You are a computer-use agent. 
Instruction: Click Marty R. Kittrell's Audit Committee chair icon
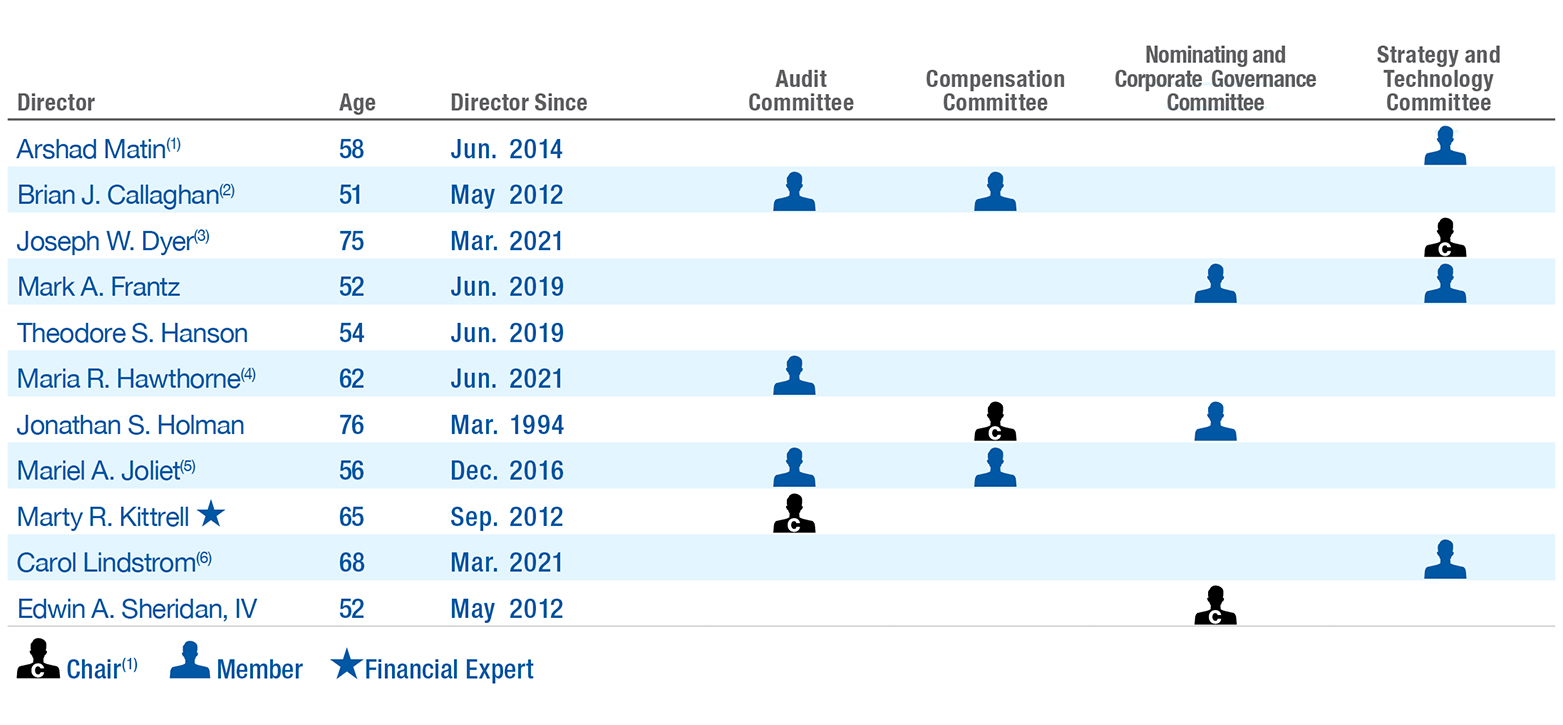coord(794,514)
